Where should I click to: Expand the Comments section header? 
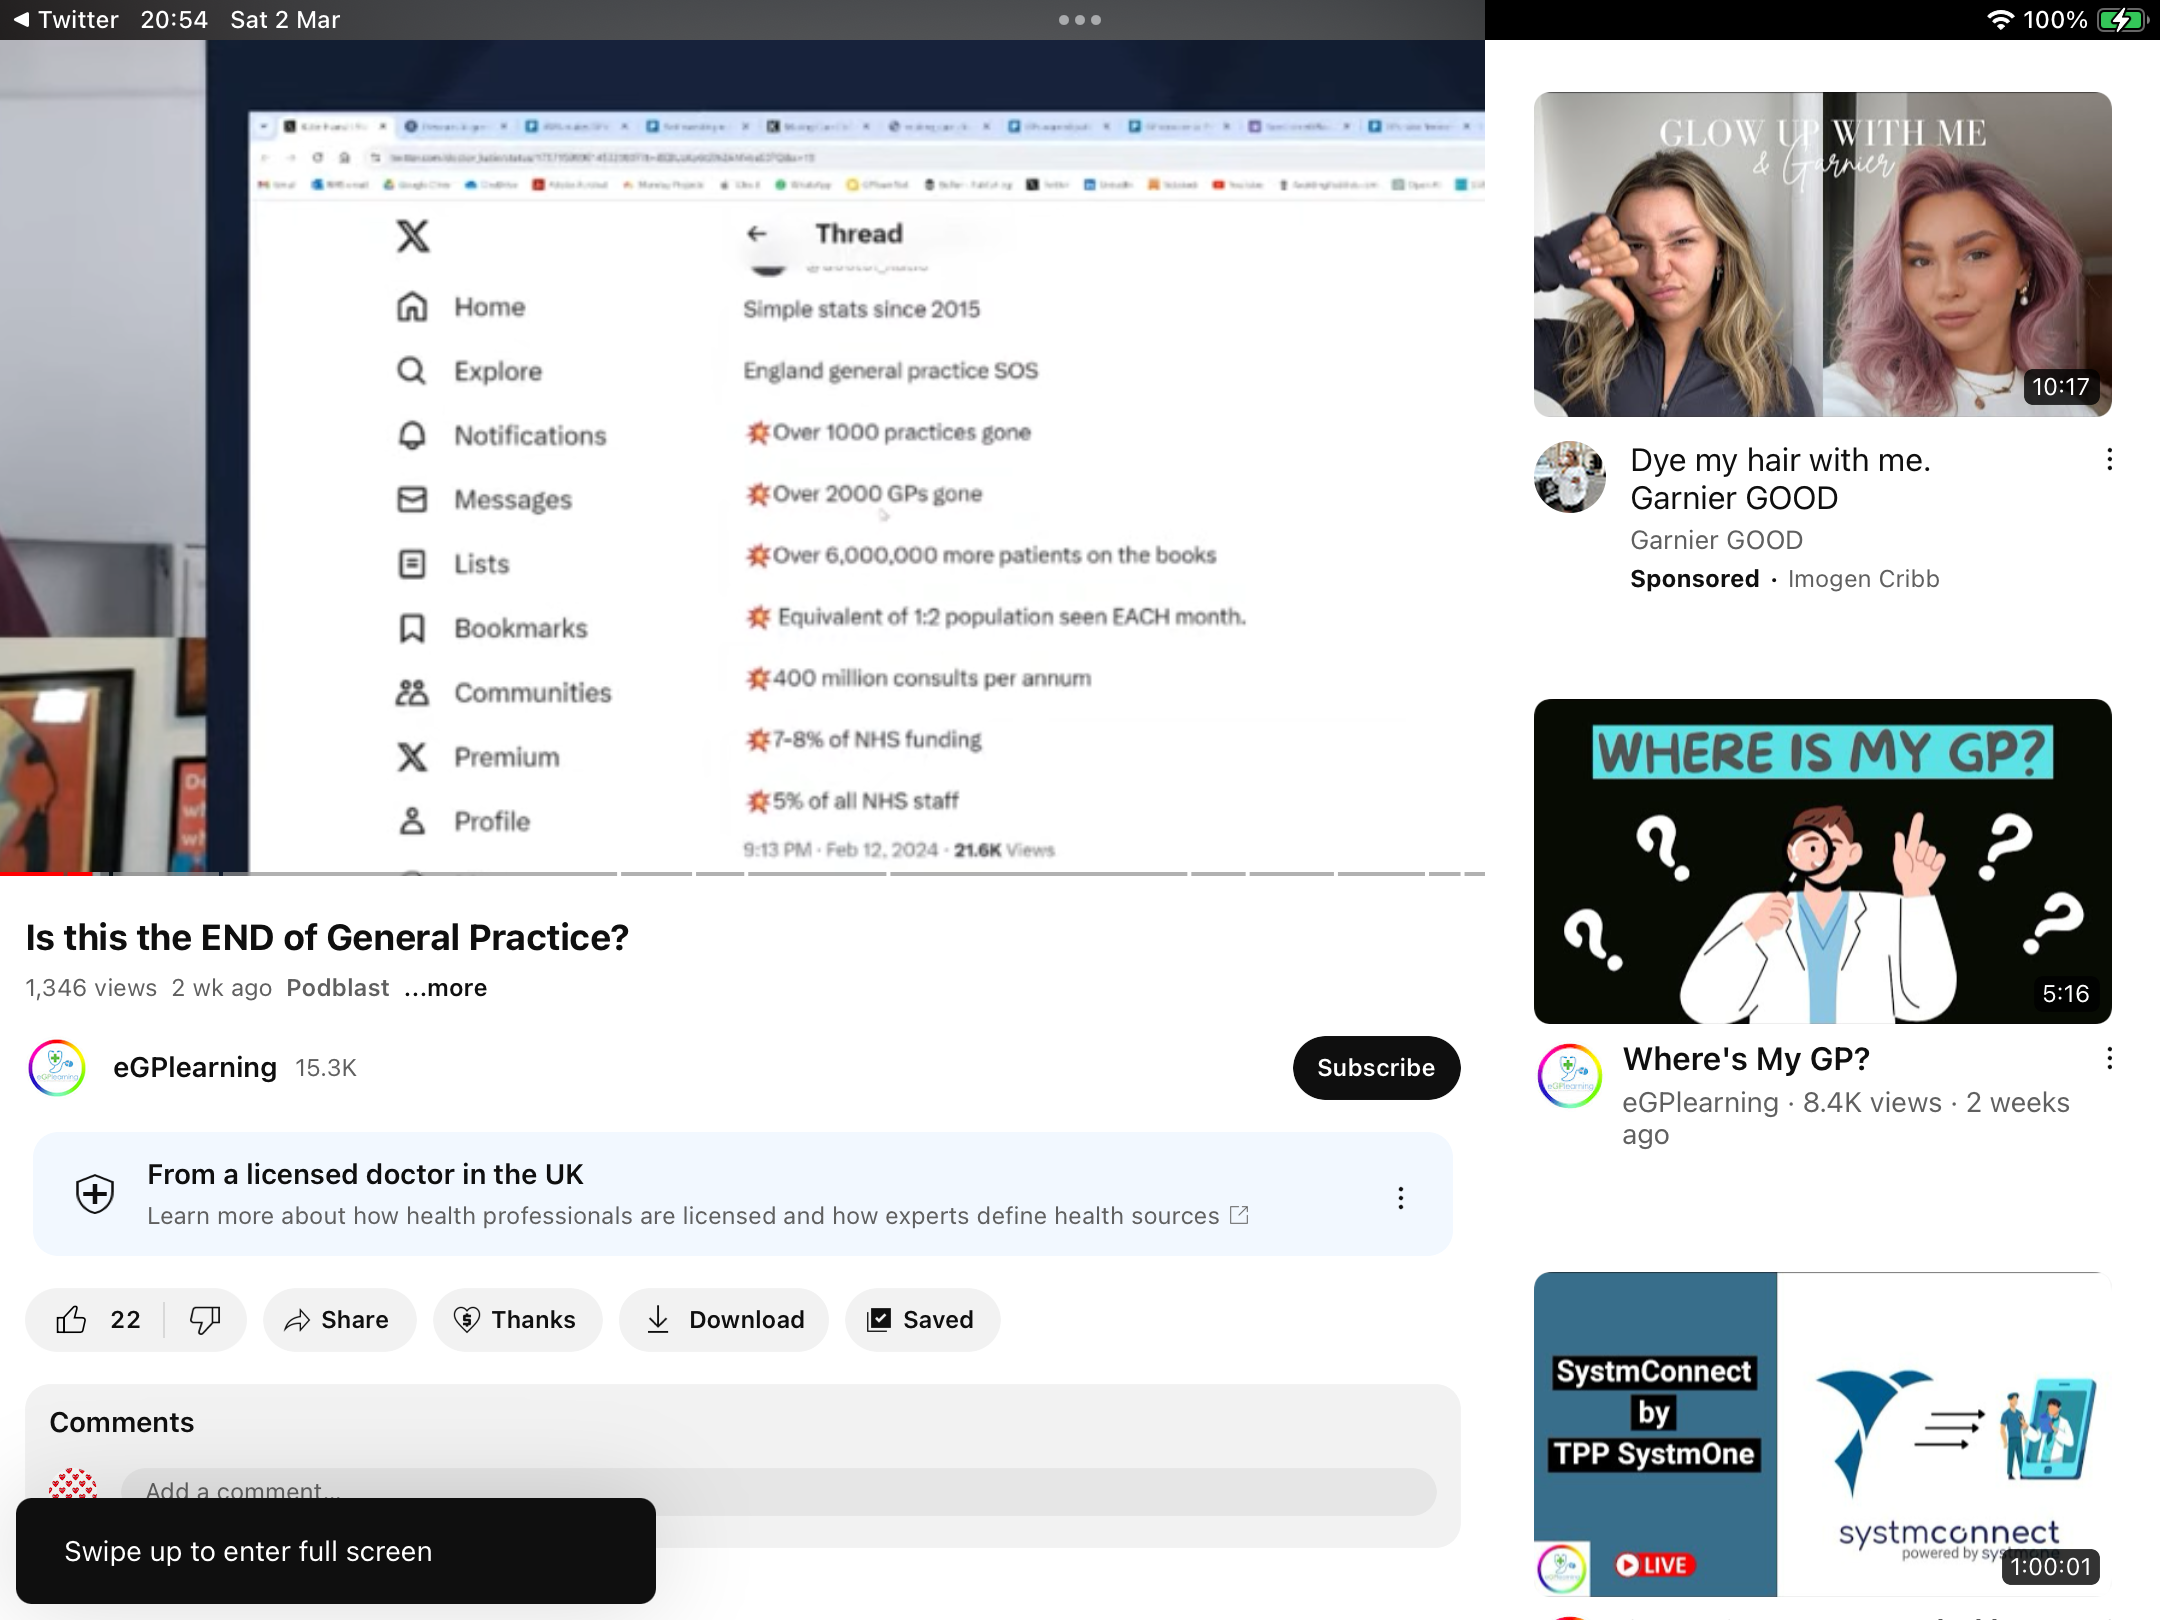122,1423
